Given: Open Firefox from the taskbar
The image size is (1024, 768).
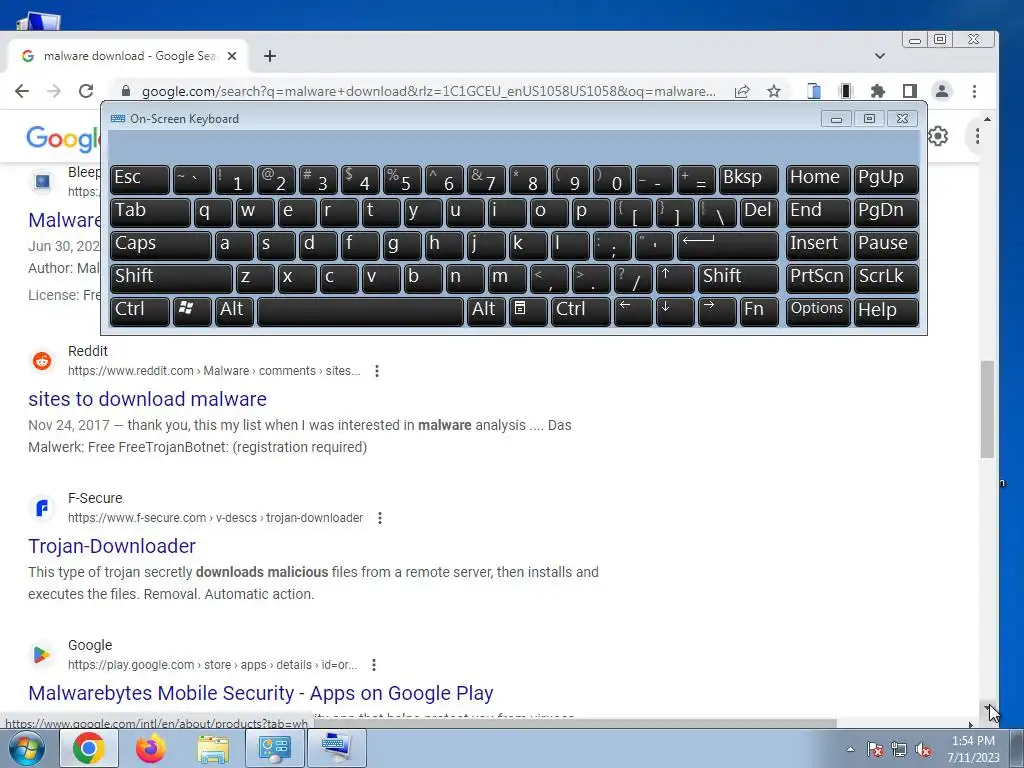Looking at the screenshot, I should click(x=151, y=748).
